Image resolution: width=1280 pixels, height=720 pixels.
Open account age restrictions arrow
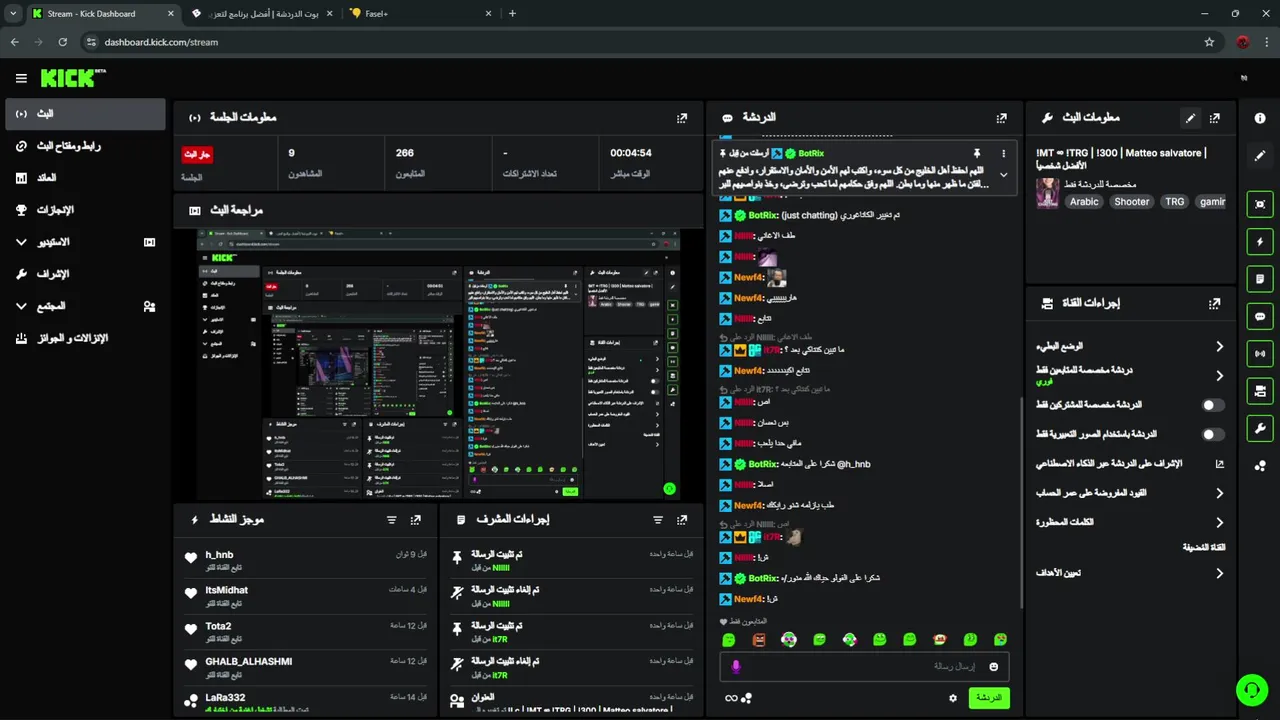(1220, 493)
